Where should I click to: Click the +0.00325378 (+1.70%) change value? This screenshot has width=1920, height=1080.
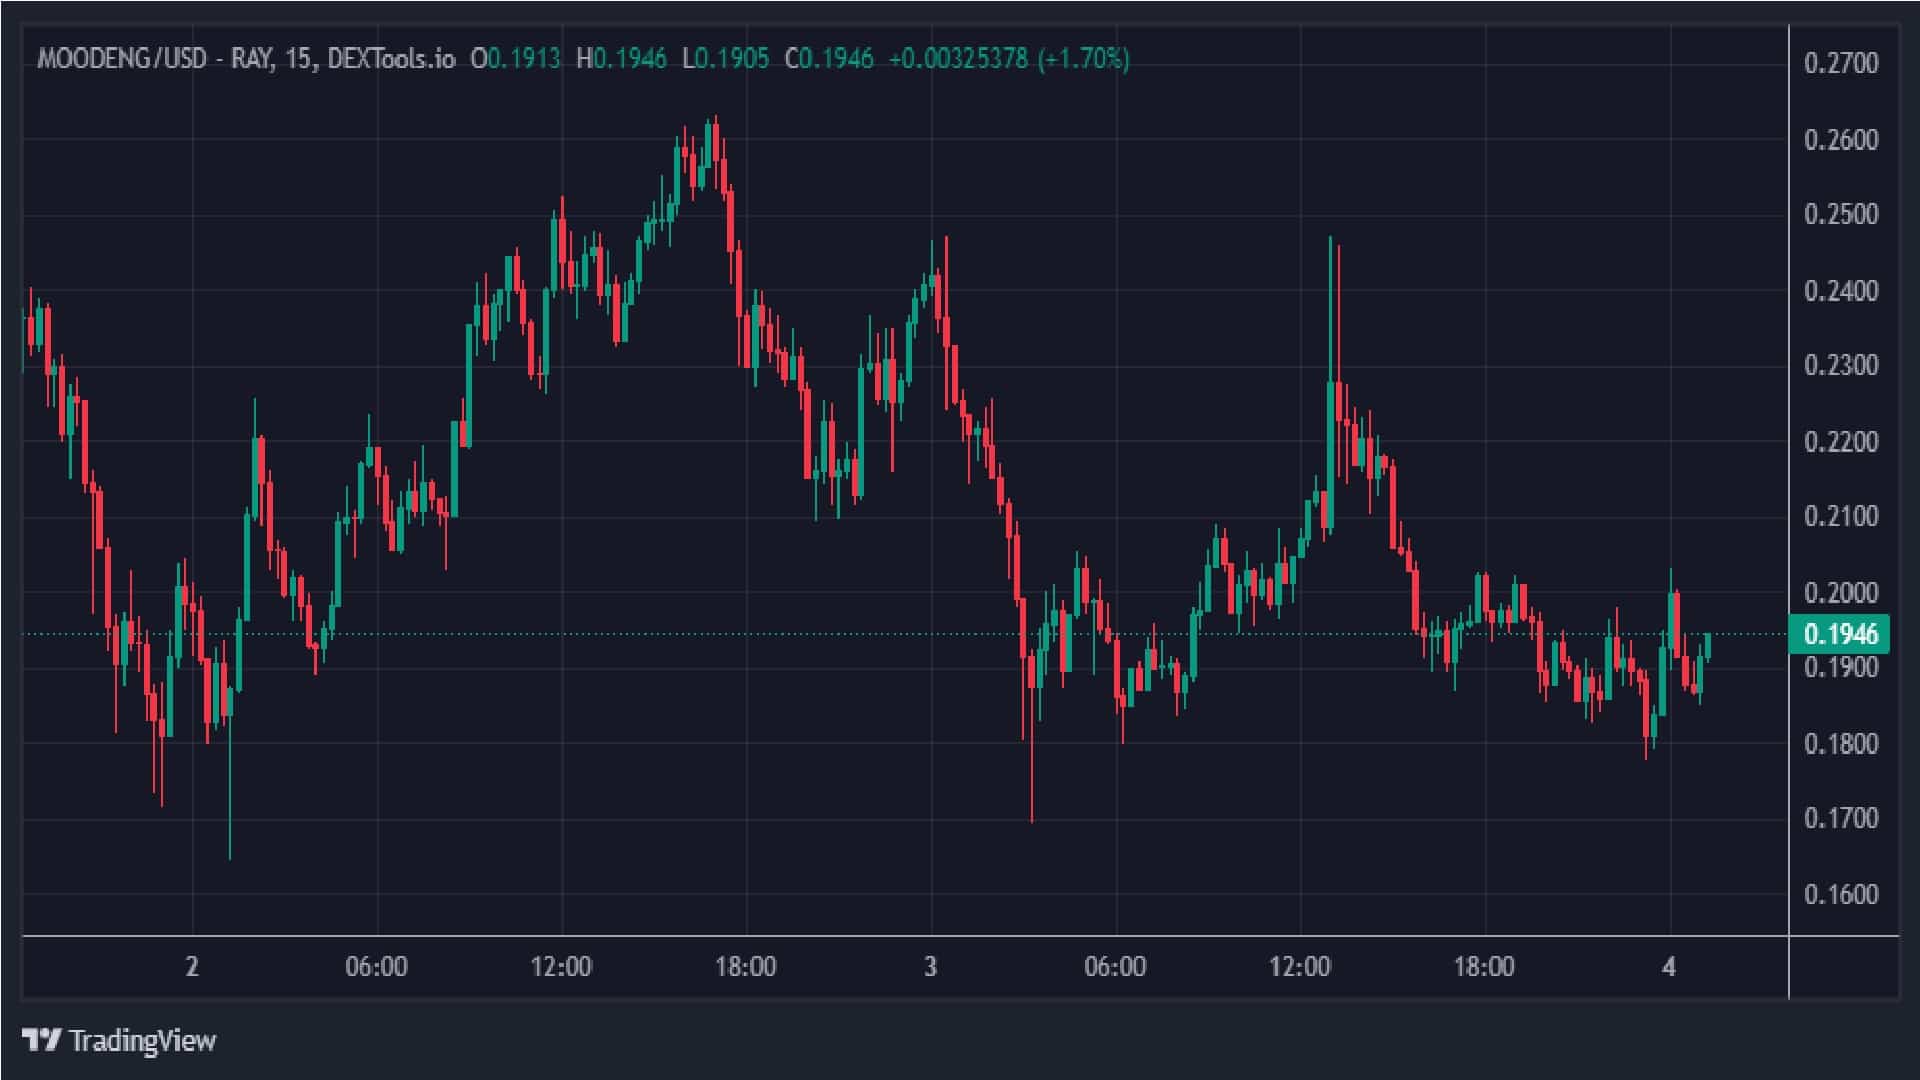coord(1009,59)
